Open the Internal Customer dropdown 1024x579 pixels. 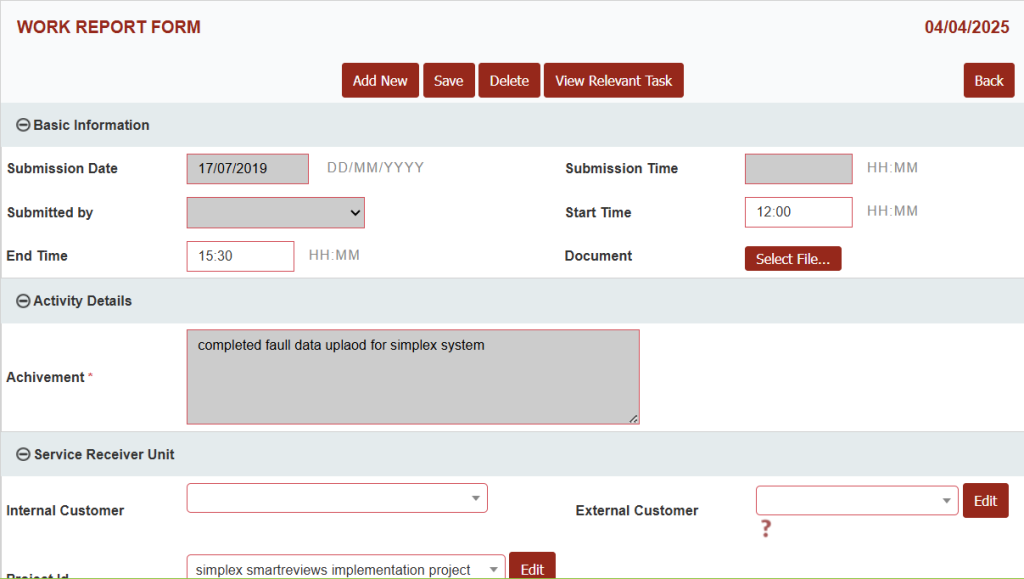[x=336, y=498]
